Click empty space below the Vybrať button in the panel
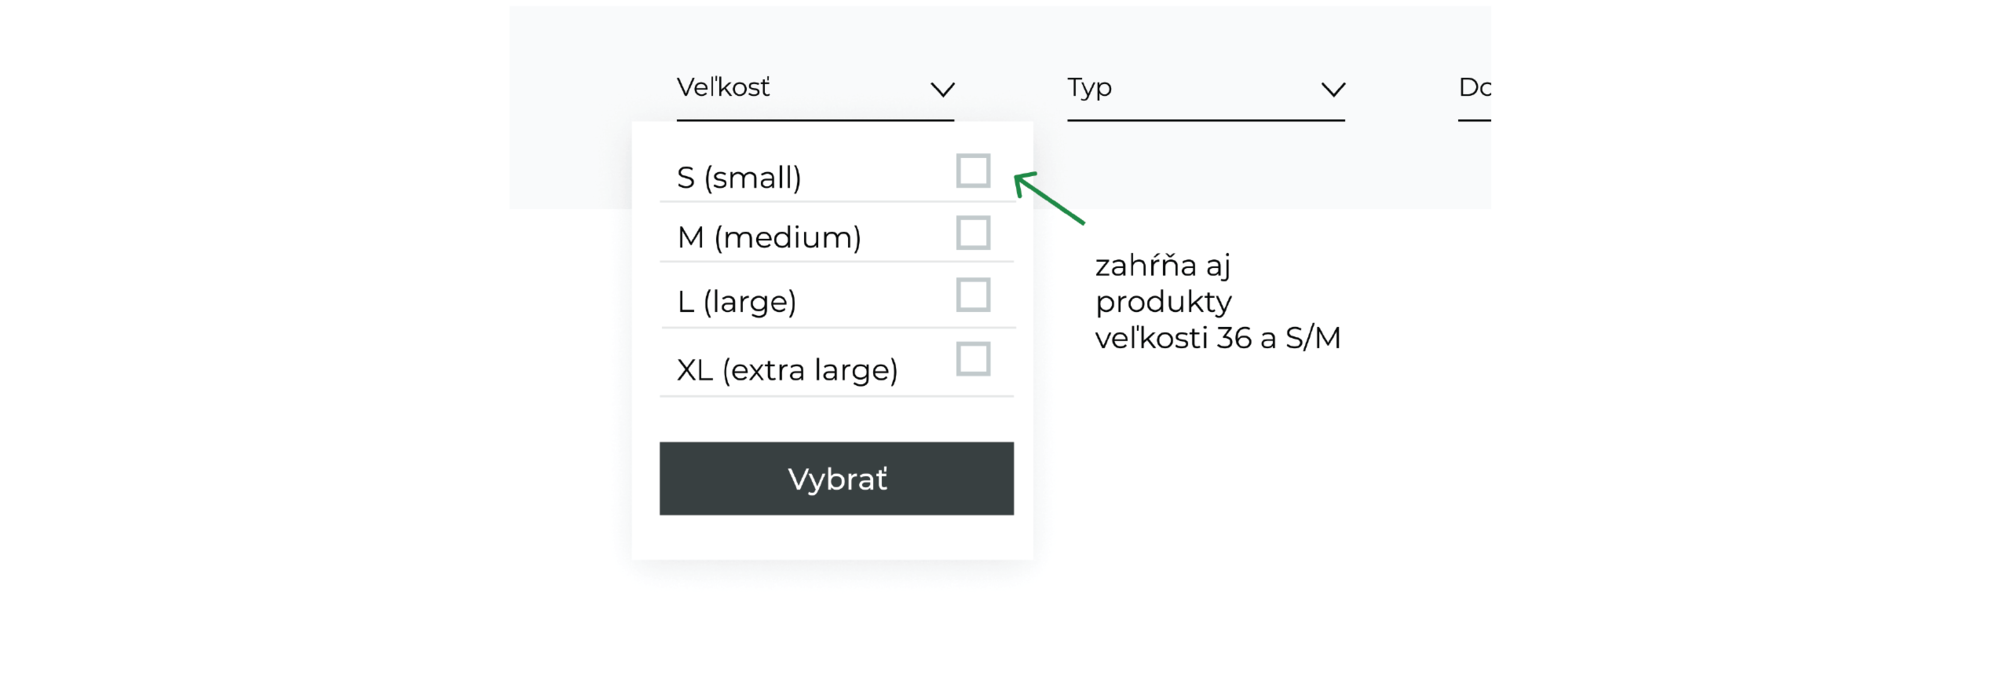The height and width of the screenshot is (679, 2000). 836,538
